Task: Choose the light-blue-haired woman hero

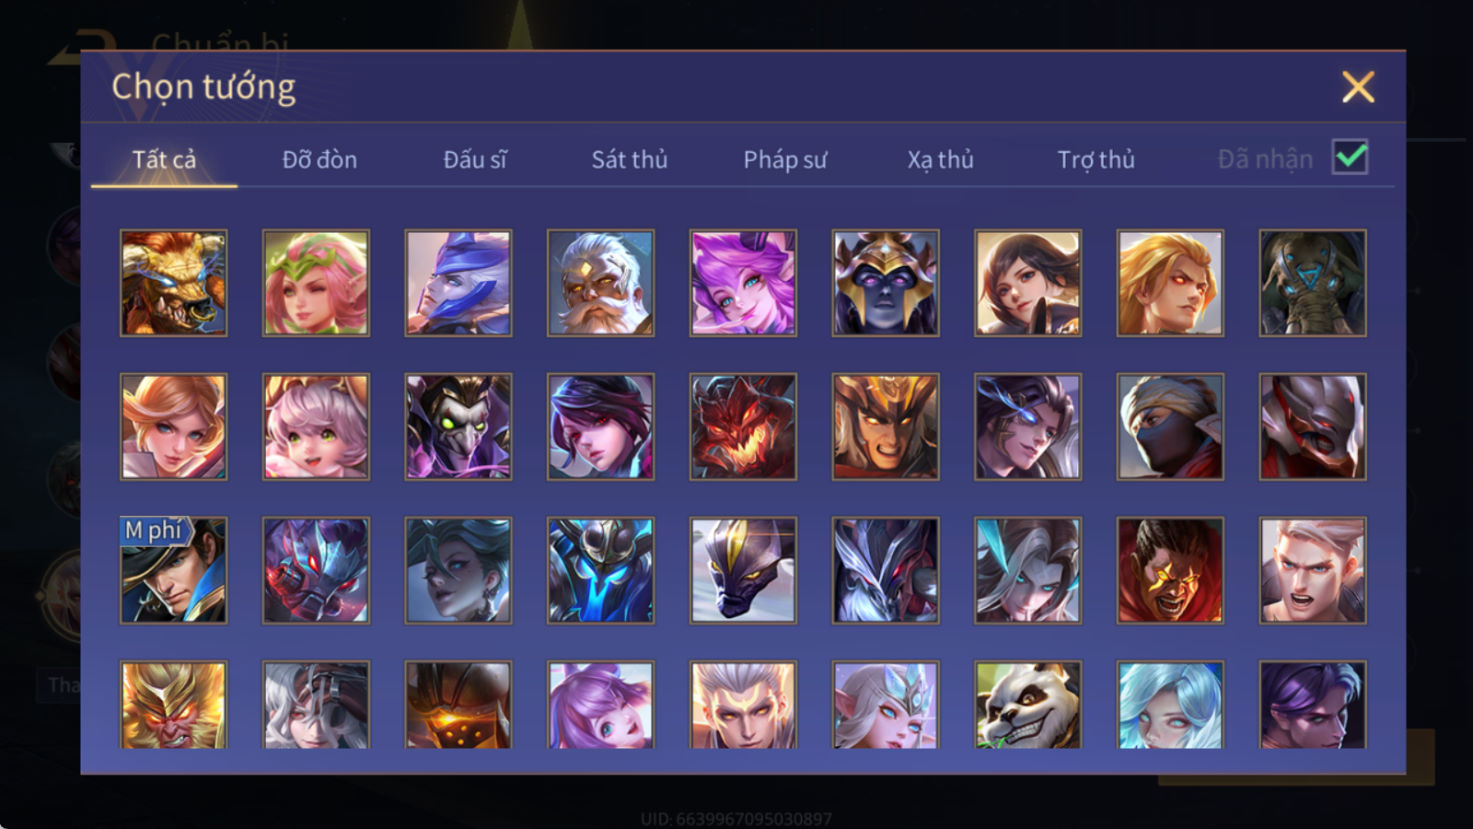Action: point(1170,705)
